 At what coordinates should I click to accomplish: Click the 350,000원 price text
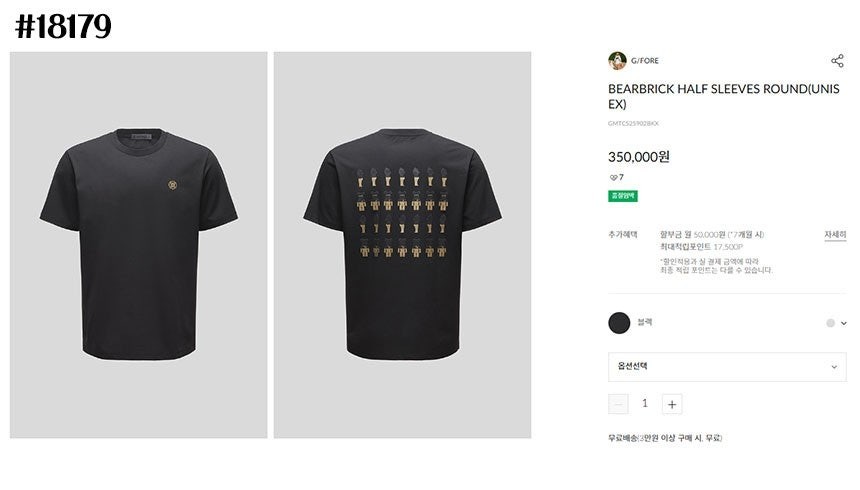pos(639,156)
